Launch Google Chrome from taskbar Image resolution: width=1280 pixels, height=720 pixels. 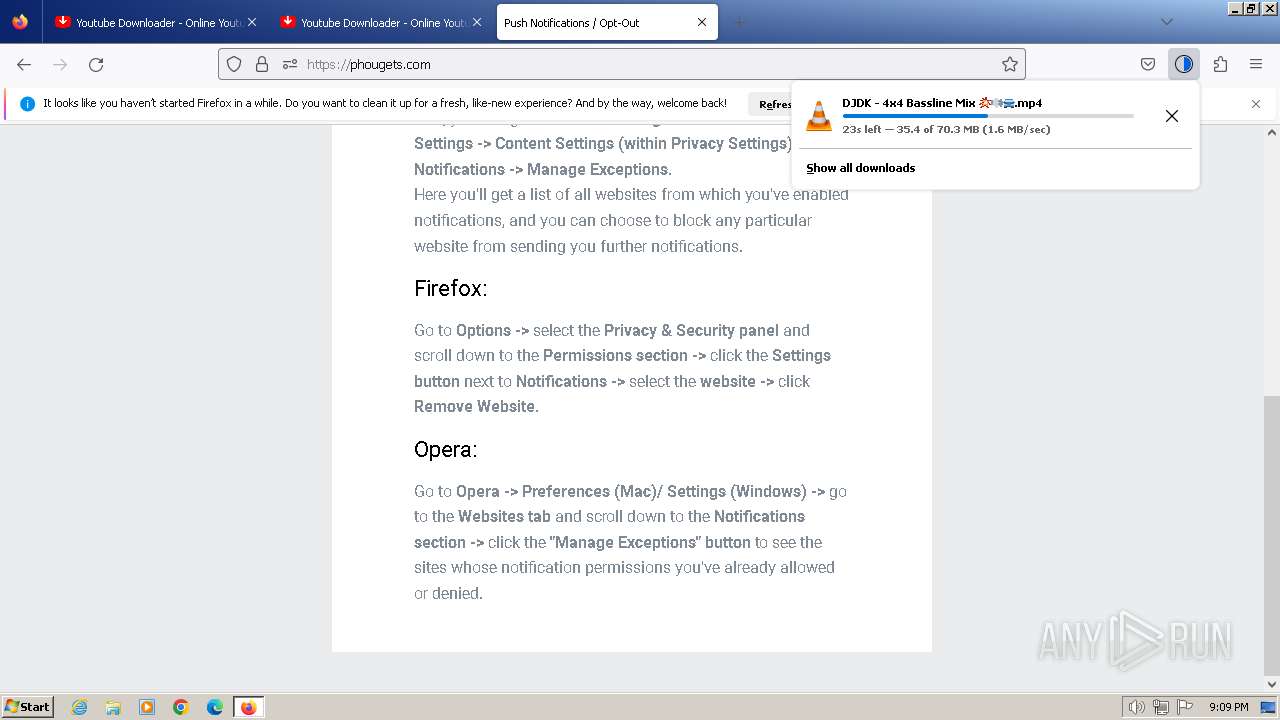pyautogui.click(x=181, y=707)
